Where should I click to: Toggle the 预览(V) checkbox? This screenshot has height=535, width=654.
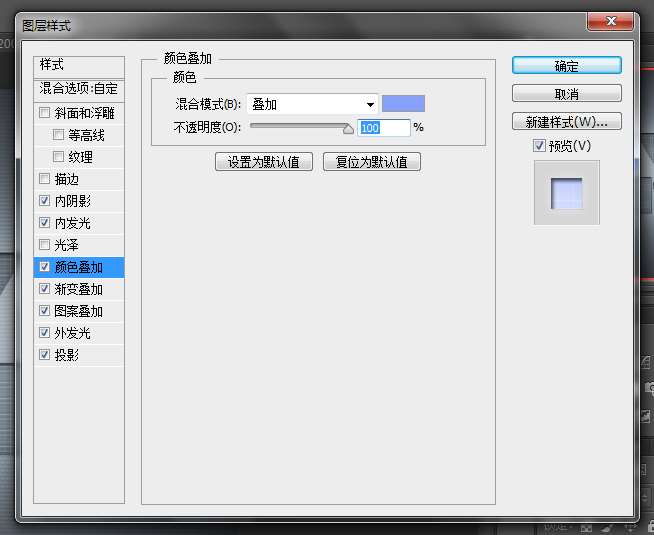point(539,146)
